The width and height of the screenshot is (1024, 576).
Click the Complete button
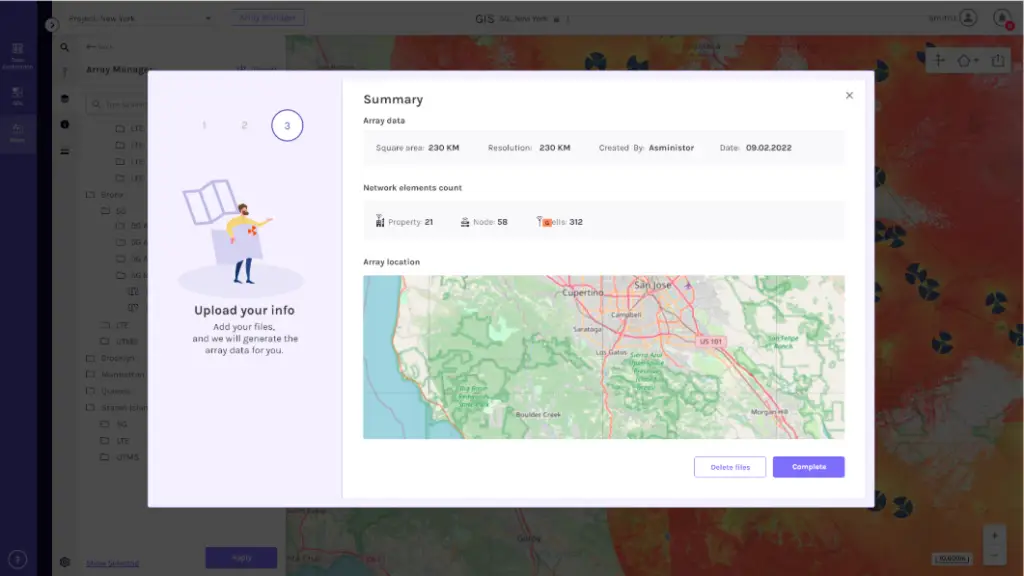pos(808,467)
